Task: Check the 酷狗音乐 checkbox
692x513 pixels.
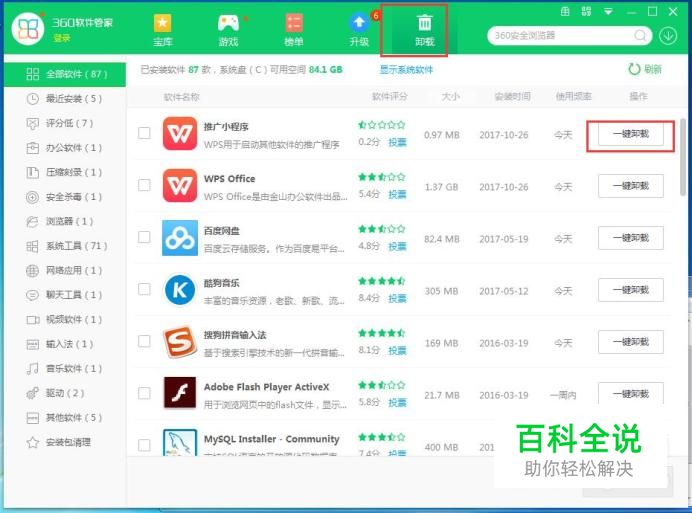Action: tap(144, 289)
